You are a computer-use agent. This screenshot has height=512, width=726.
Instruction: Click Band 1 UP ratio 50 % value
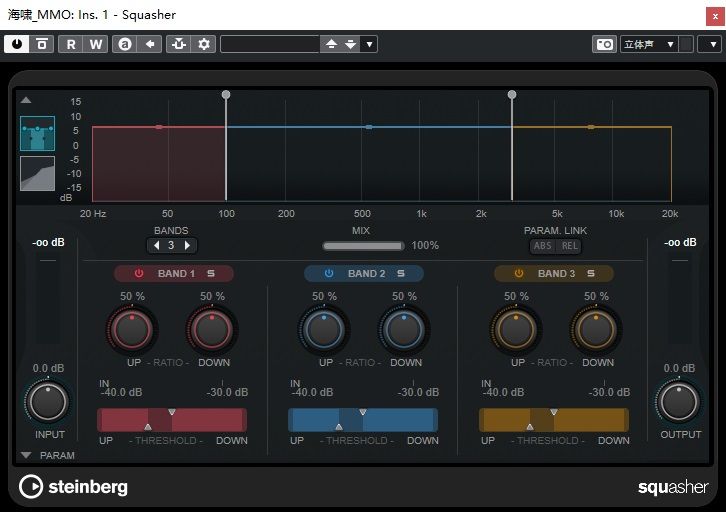click(132, 296)
